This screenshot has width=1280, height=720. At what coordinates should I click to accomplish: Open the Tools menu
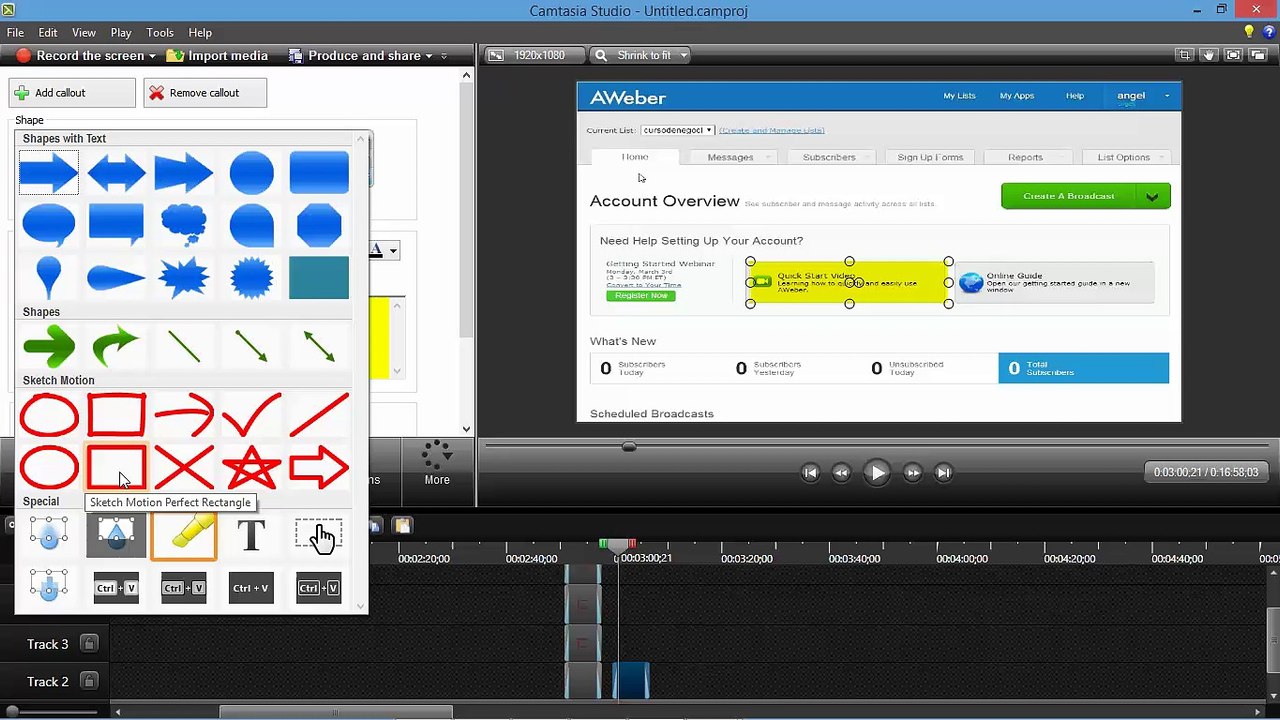(x=160, y=33)
